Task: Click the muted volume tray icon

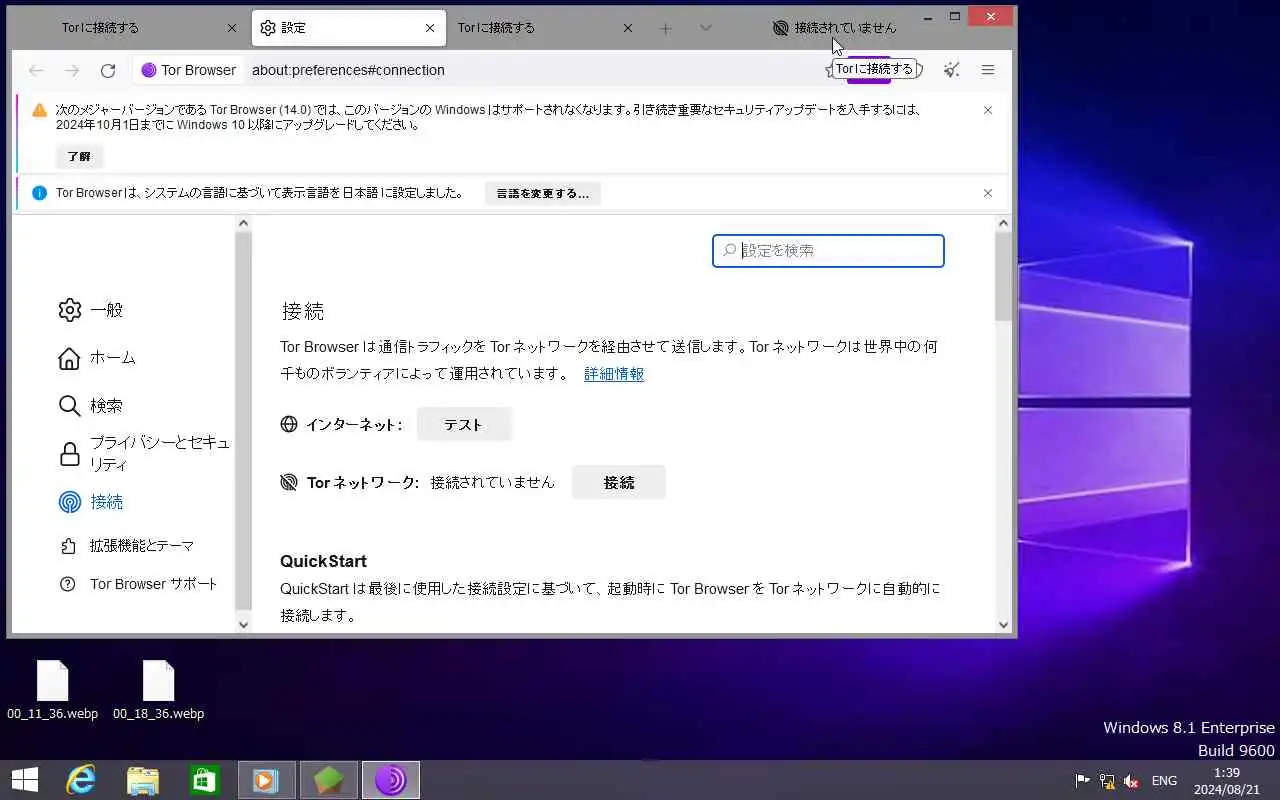Action: tap(1132, 781)
